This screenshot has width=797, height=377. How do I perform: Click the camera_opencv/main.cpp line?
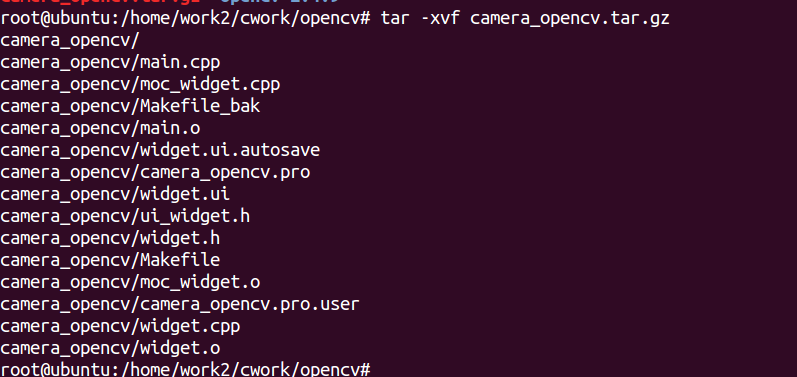point(110,64)
